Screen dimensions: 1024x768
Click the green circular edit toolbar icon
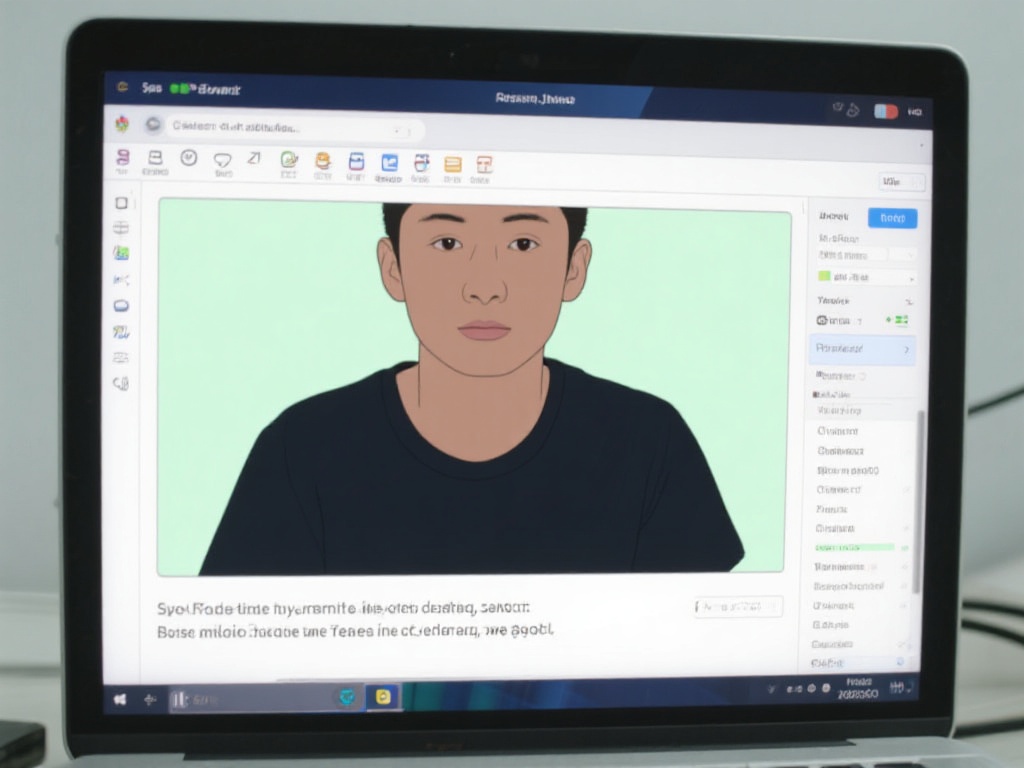(x=289, y=159)
